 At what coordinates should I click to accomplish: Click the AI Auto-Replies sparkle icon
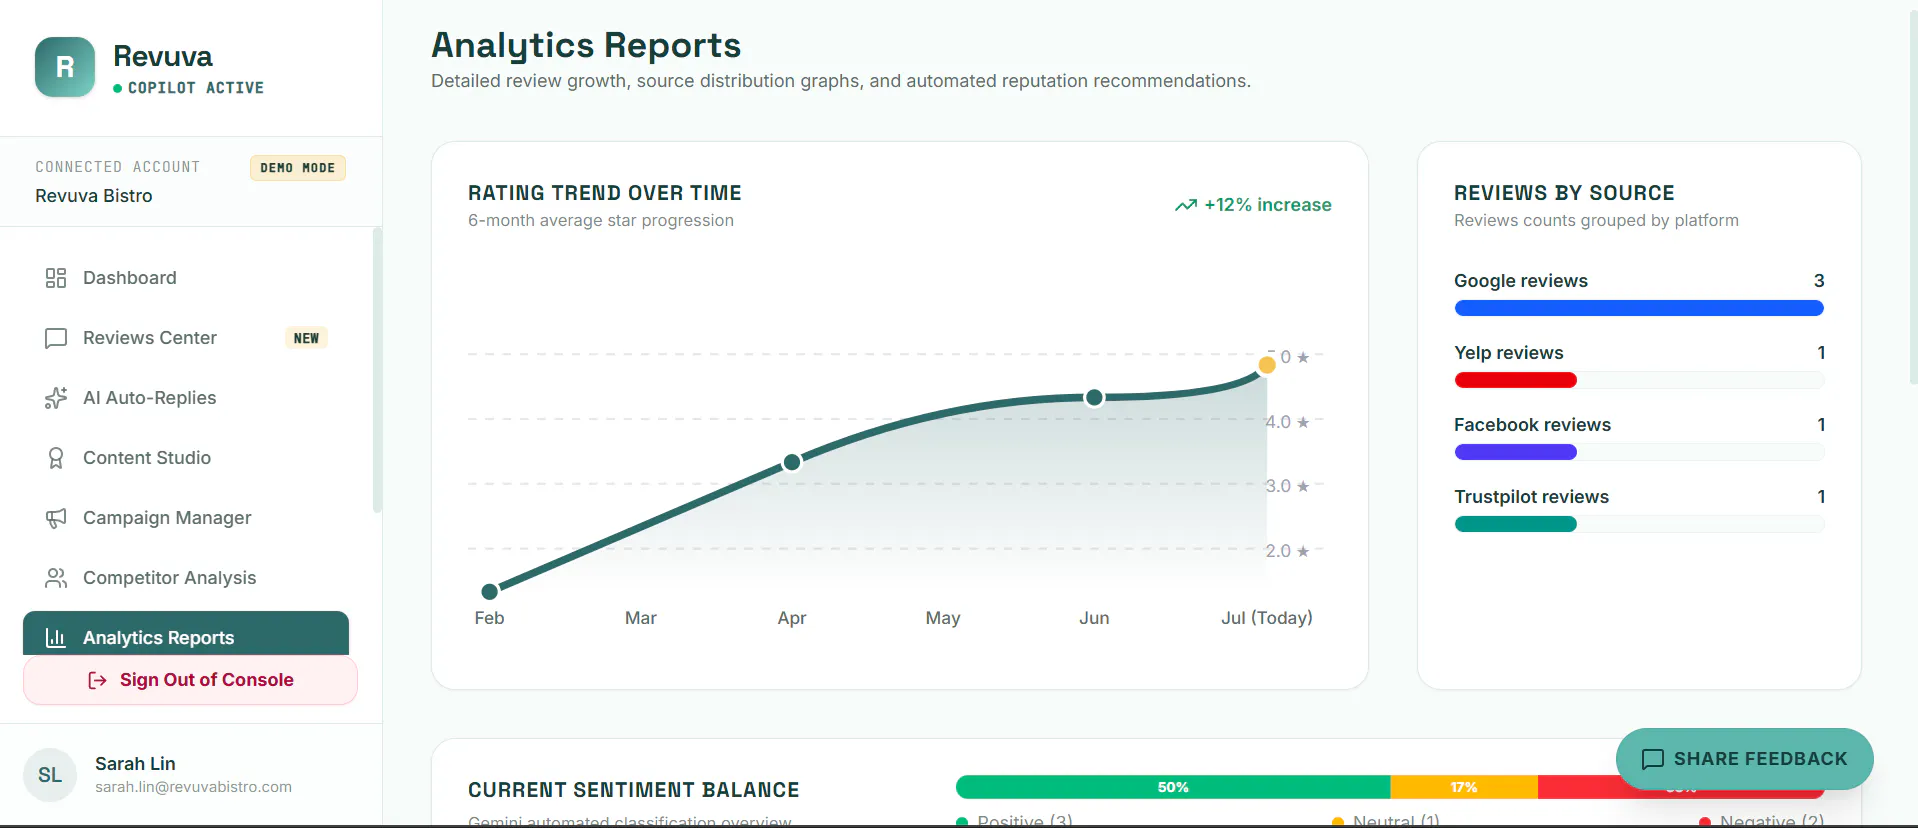click(56, 398)
